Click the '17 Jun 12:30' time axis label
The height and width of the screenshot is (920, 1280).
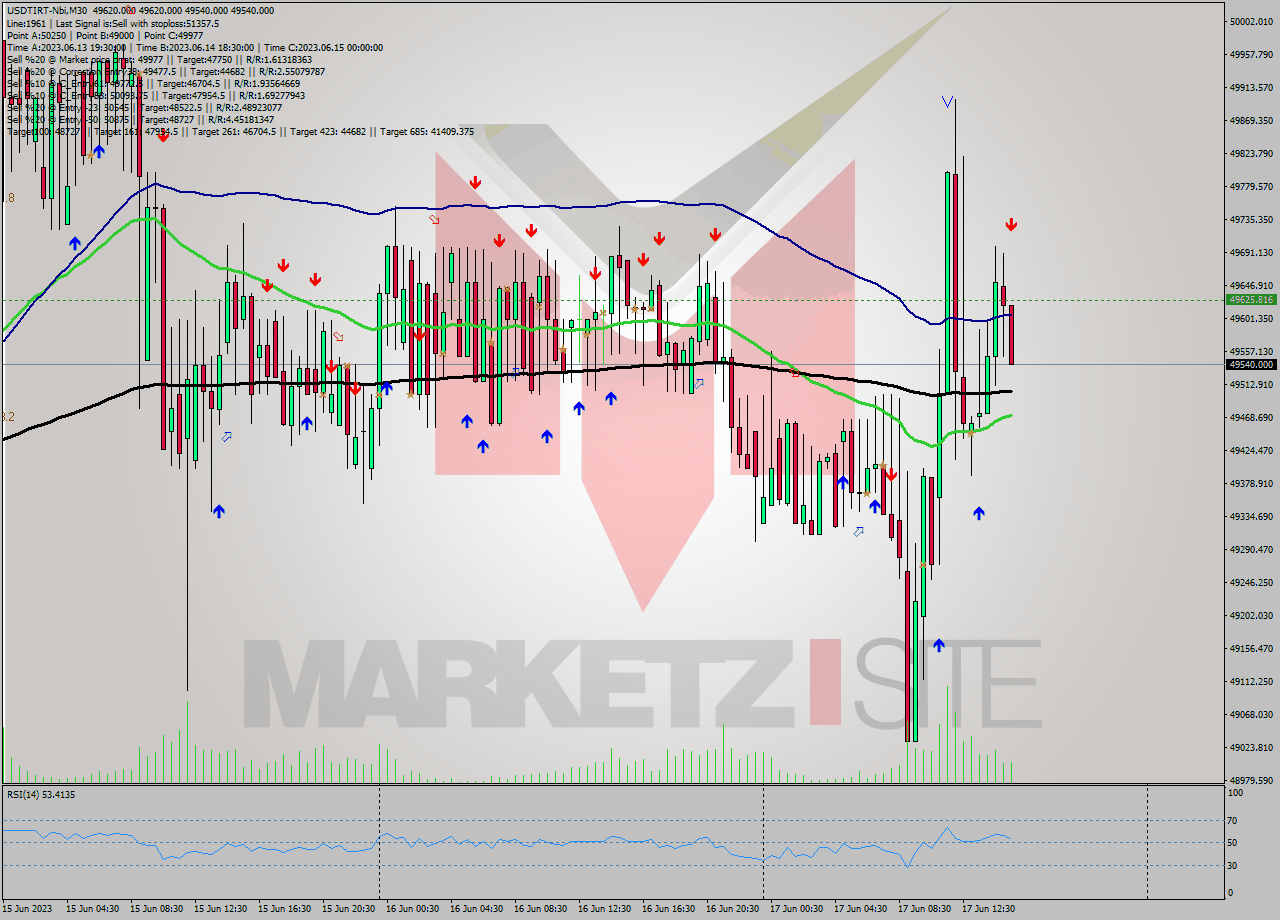tap(988, 909)
